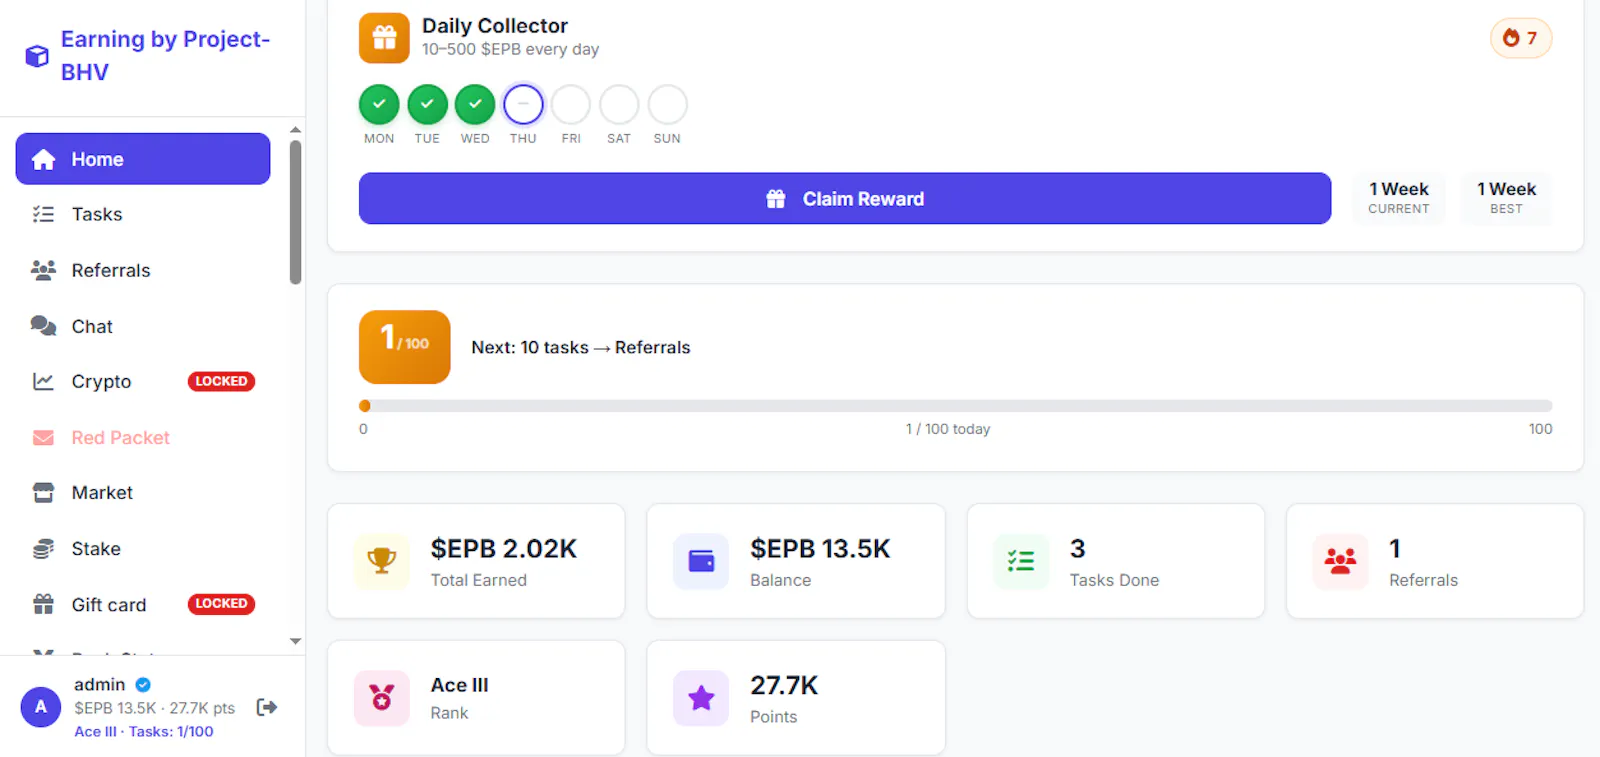Click the orange 1/100 task counter badge
Viewport: 1600px width, 757px height.
[x=405, y=347]
